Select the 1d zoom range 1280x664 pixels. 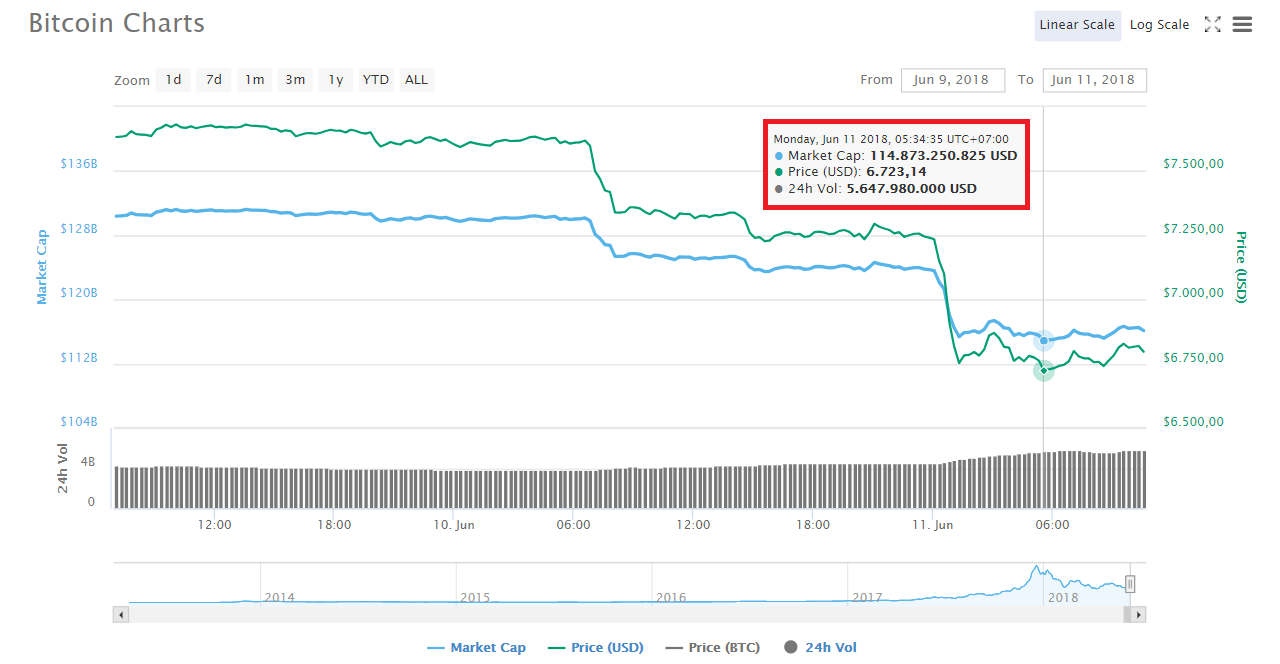coord(173,80)
